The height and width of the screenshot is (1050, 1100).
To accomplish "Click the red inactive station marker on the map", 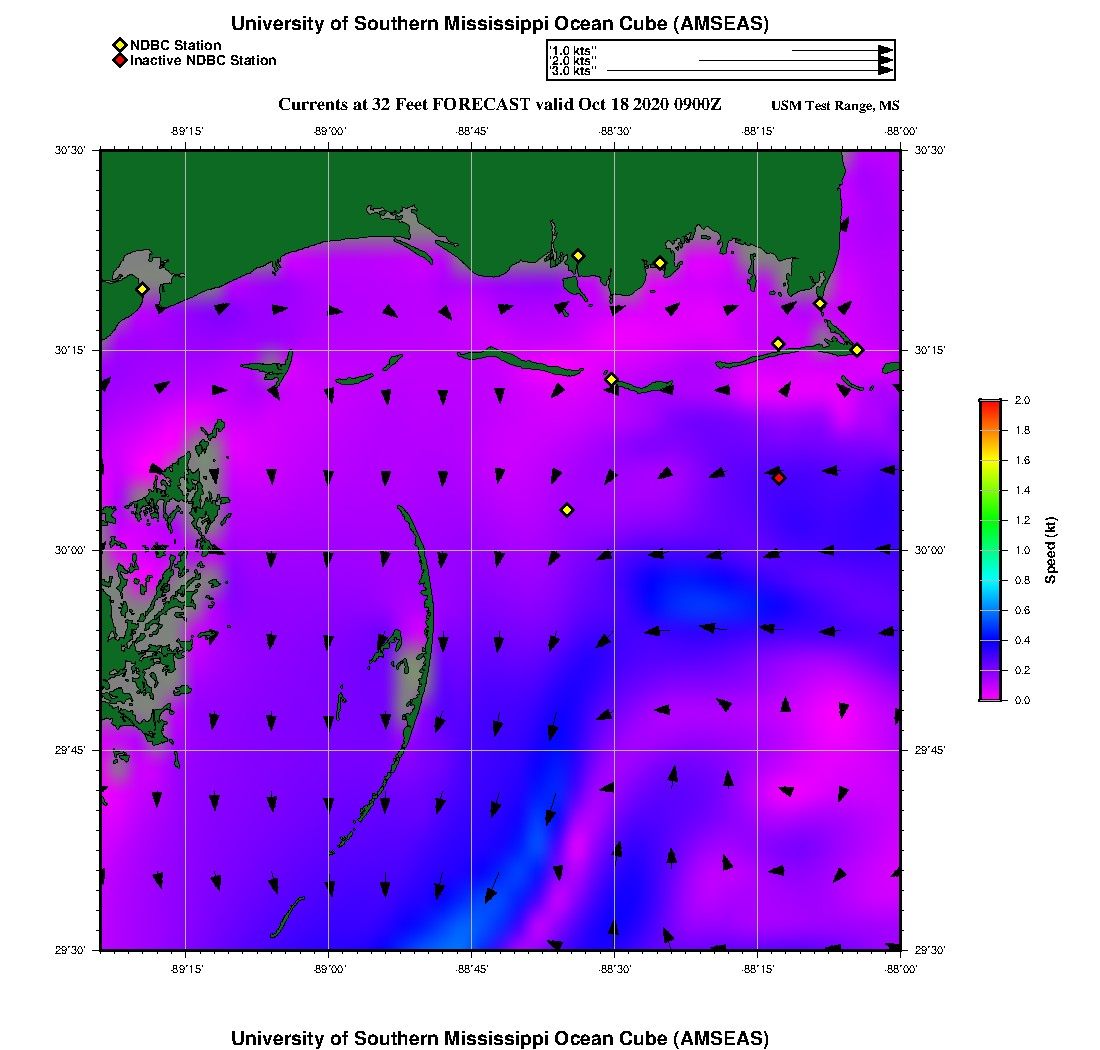I will (779, 478).
